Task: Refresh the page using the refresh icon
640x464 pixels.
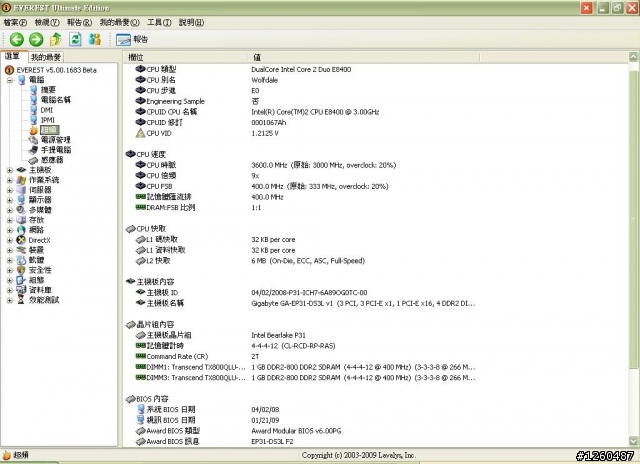Action: click(x=75, y=40)
